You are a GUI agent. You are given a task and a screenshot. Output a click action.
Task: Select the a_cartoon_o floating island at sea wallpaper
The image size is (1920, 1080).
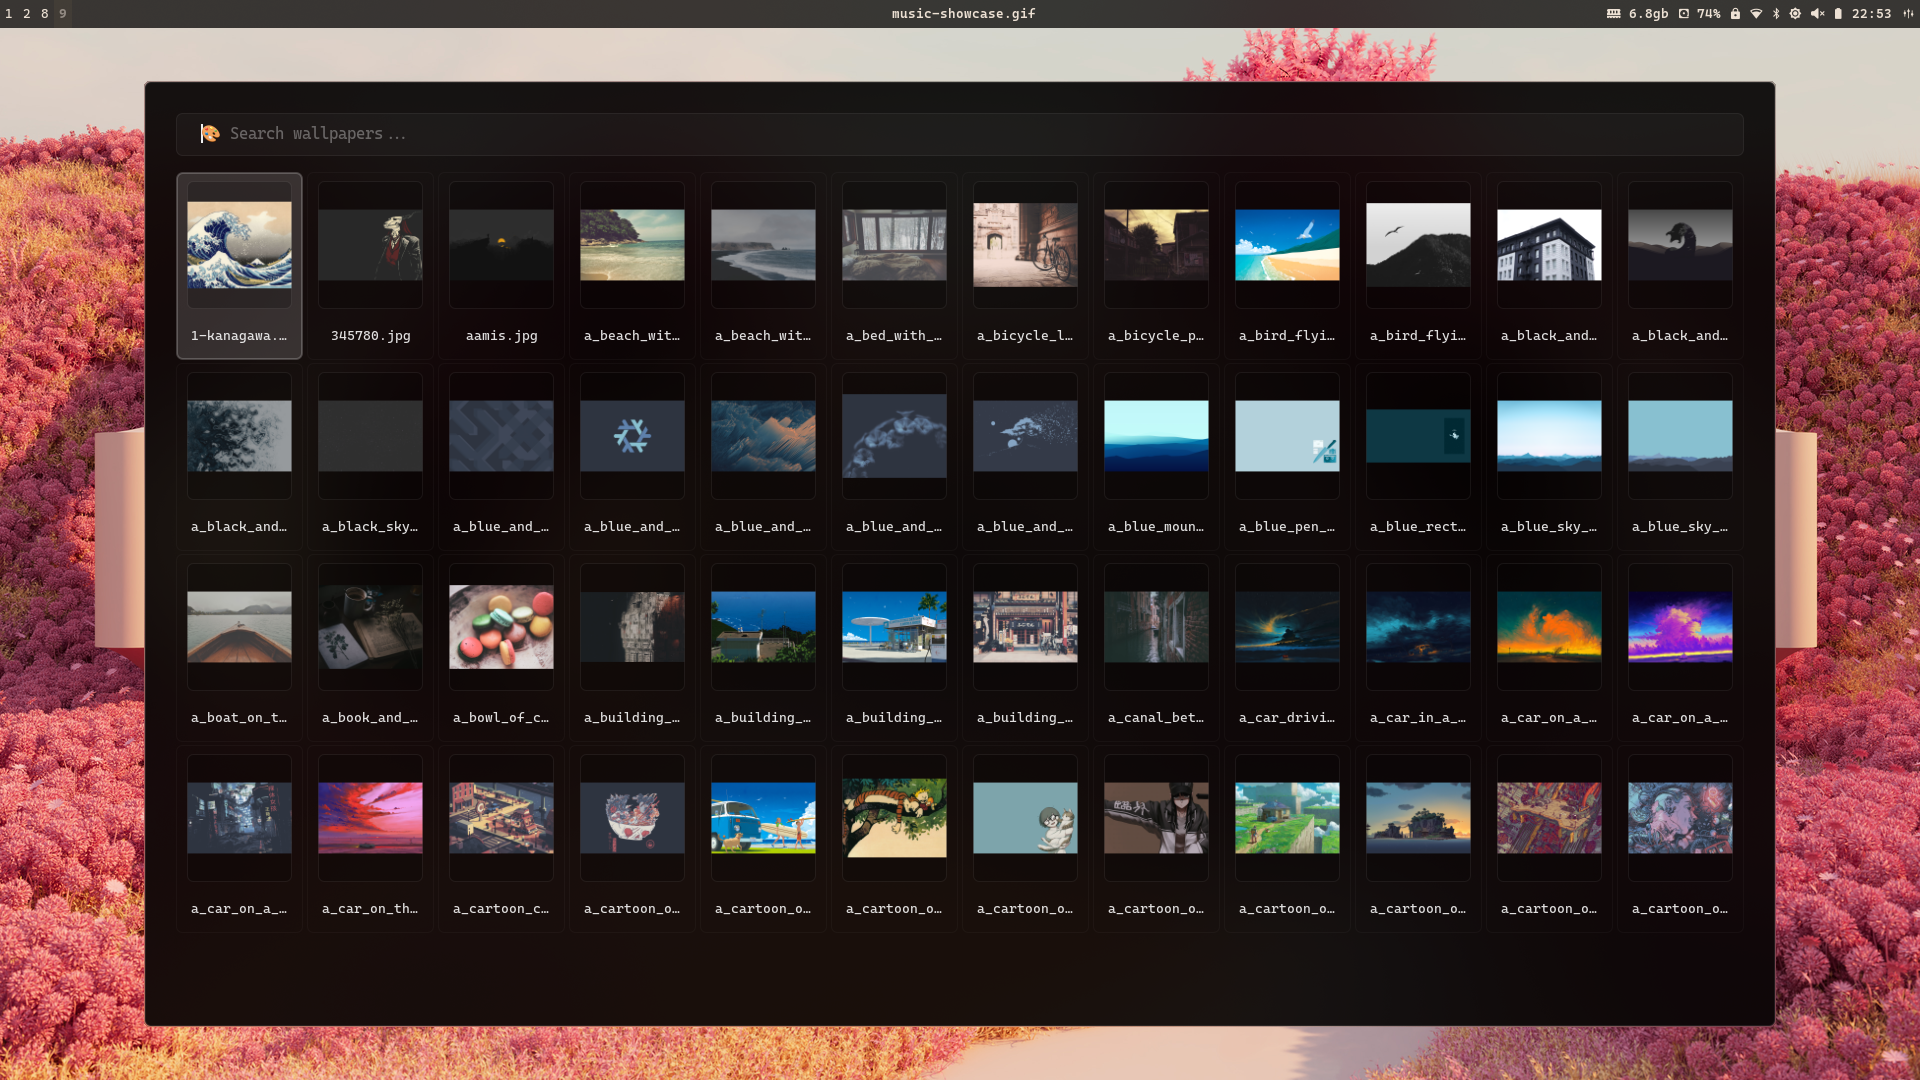coord(1418,839)
